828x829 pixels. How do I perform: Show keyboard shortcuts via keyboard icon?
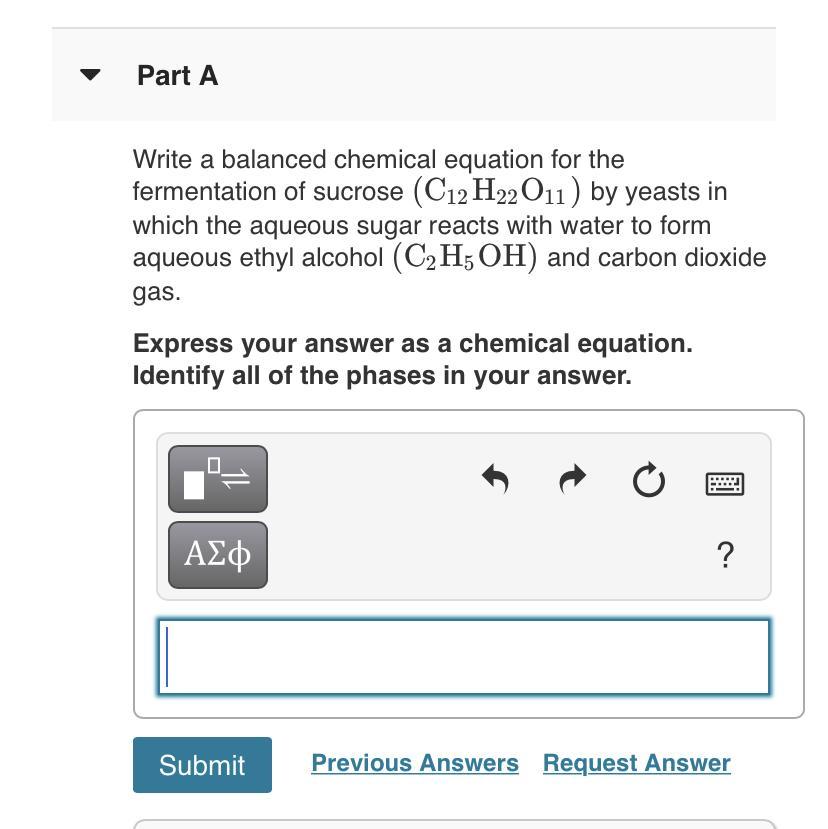pos(725,484)
